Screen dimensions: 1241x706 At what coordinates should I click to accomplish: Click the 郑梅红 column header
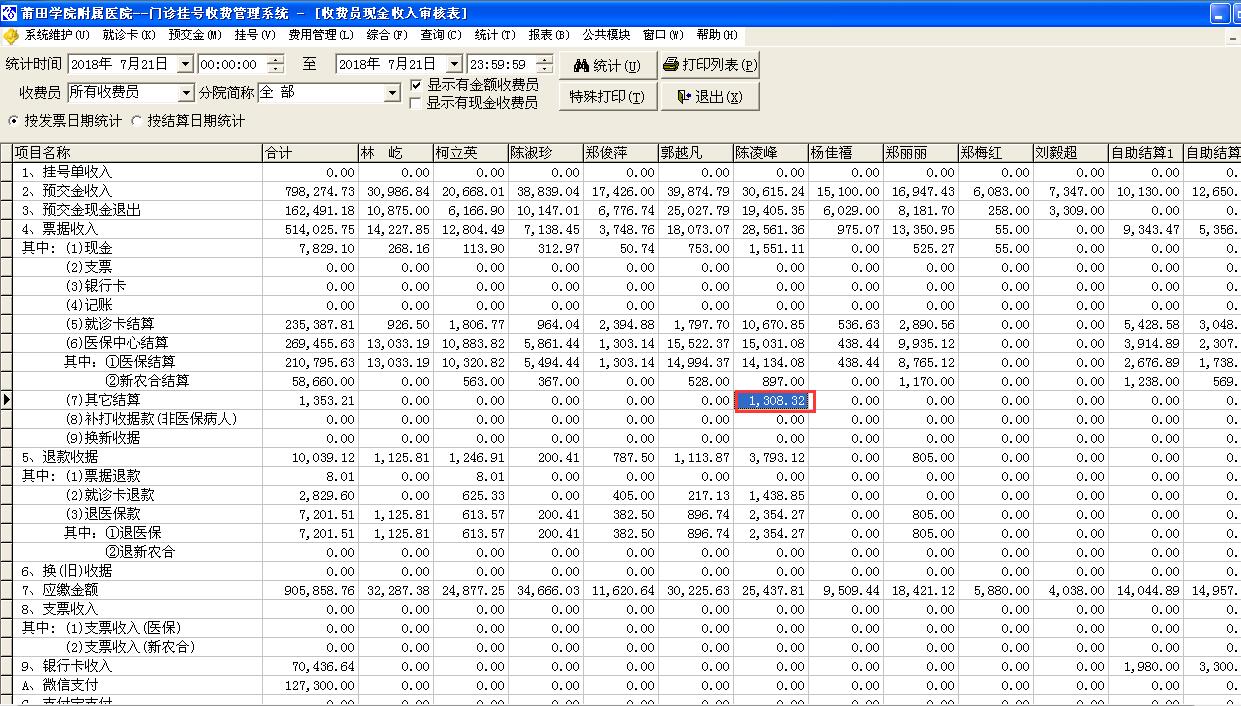click(995, 153)
